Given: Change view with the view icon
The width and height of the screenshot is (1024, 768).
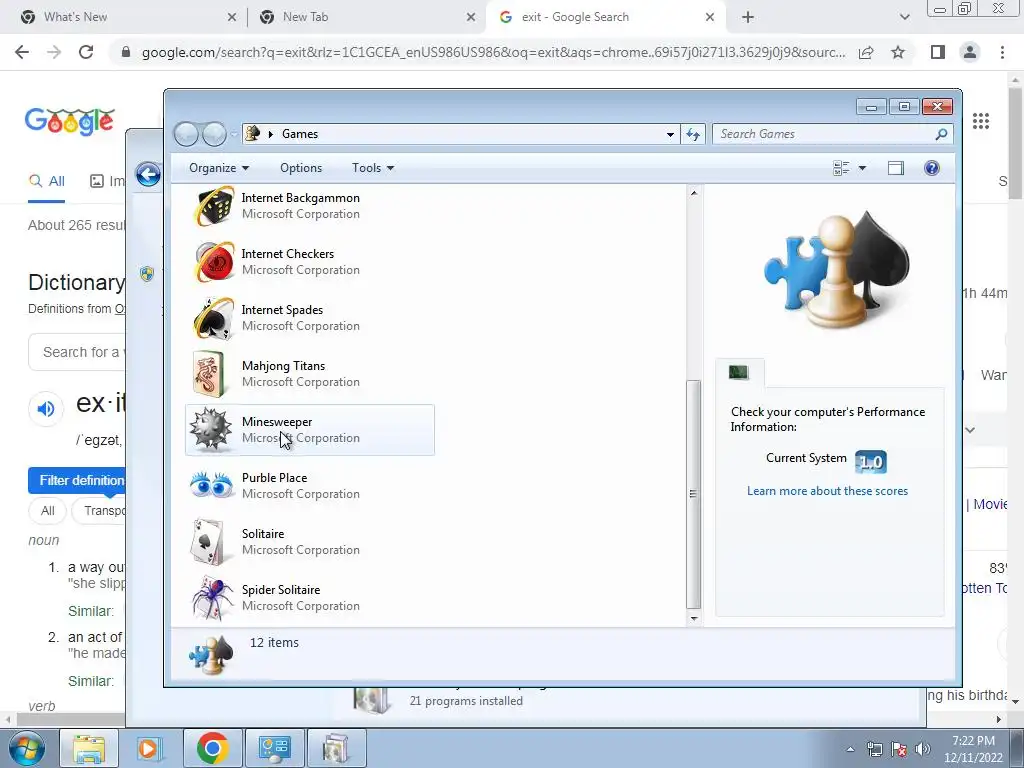Looking at the screenshot, I should point(841,168).
